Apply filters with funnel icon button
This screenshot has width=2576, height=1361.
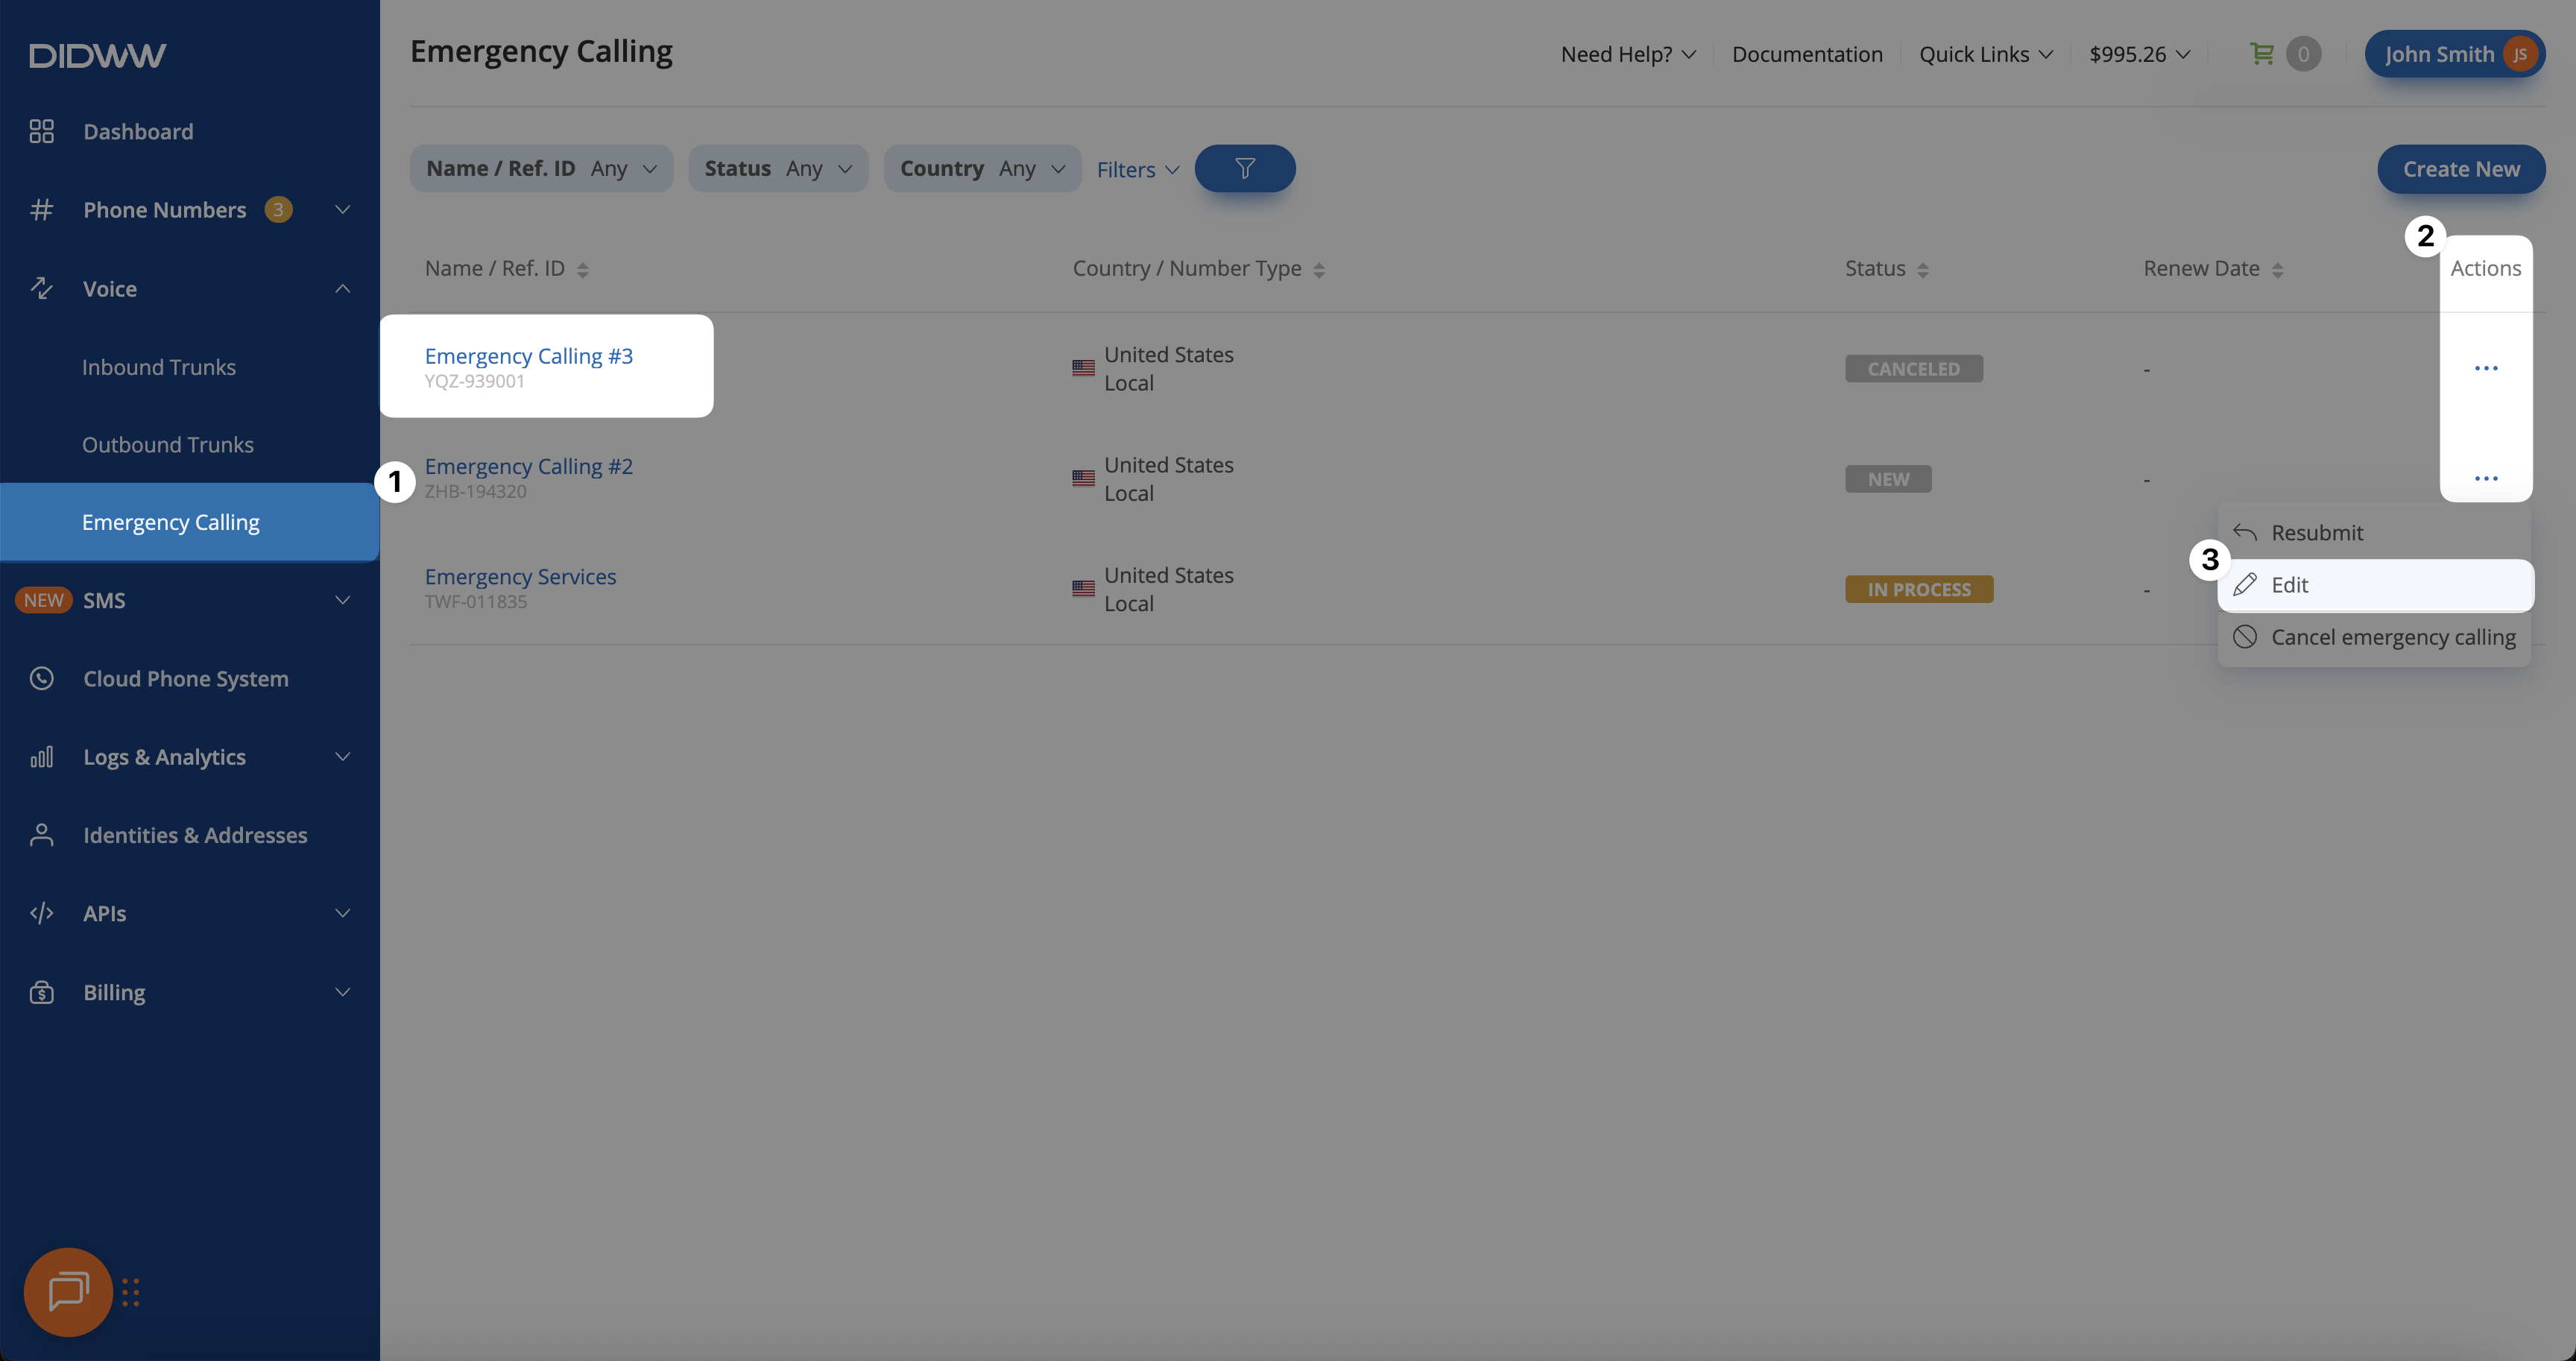pos(1244,168)
